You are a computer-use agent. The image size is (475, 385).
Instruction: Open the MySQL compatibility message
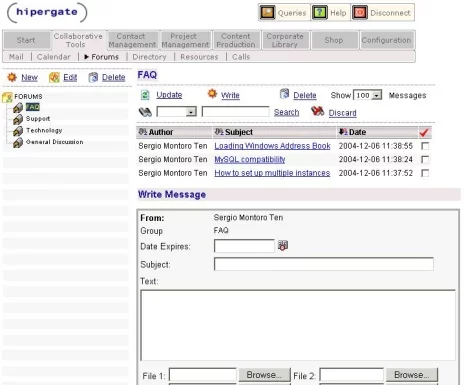pos(250,160)
